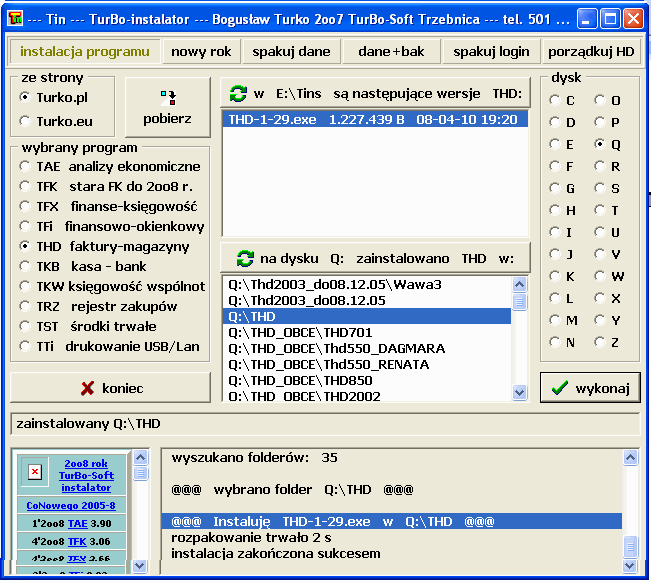
Task: Open the CoNowego 2005-8 link
Action: [x=71, y=506]
